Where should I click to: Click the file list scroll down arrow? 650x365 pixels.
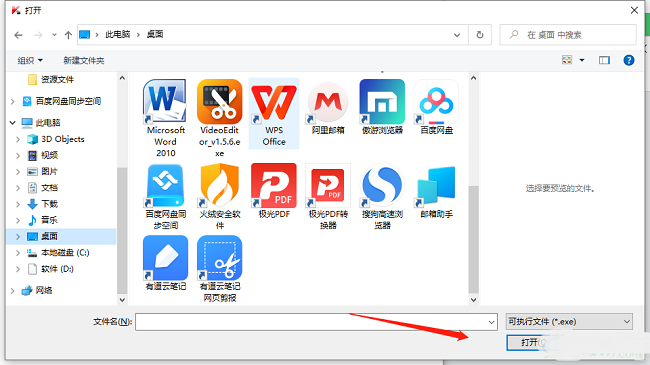[x=473, y=299]
